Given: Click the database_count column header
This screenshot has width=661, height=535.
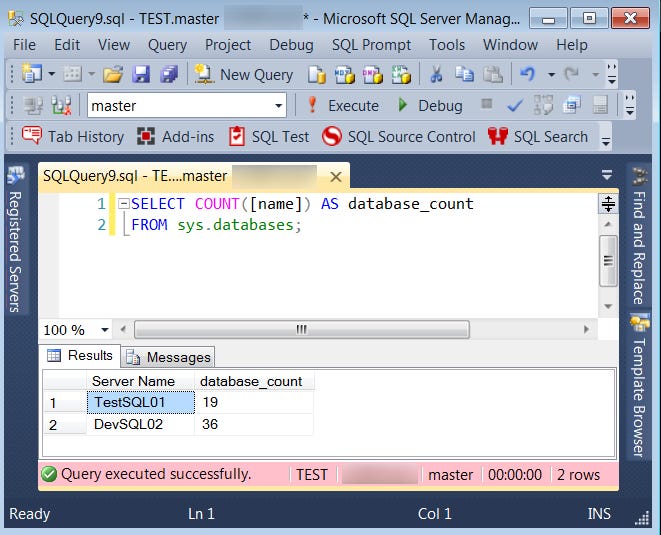Looking at the screenshot, I should click(254, 381).
